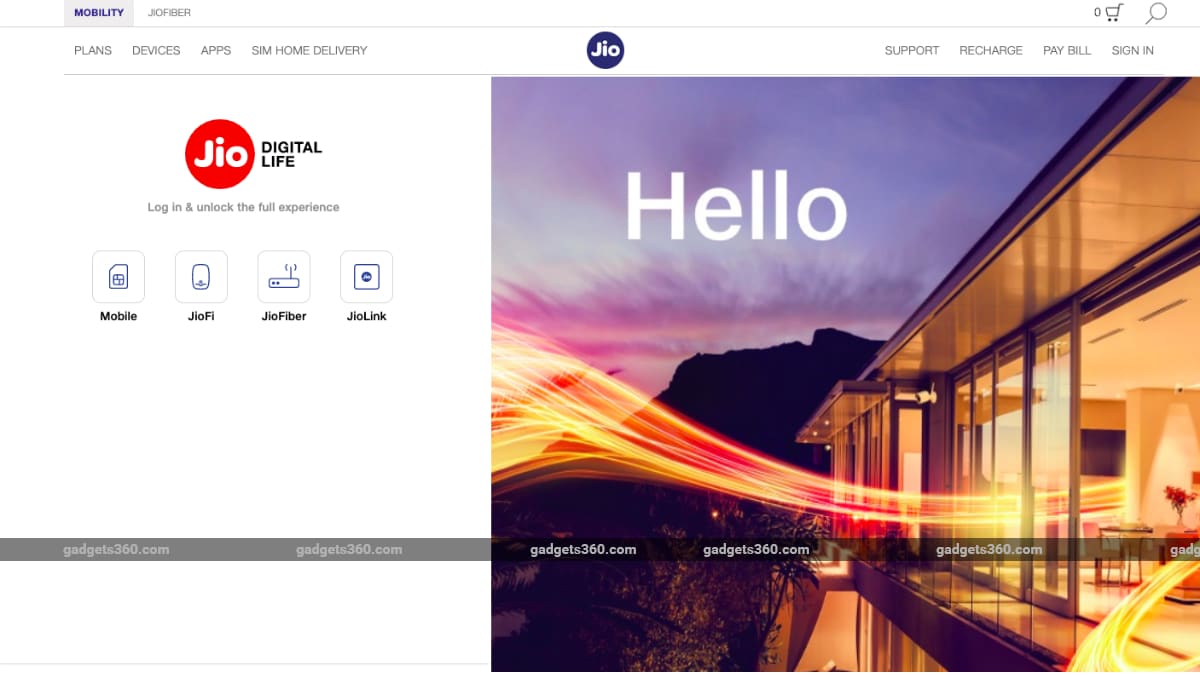Viewport: 1200px width, 675px height.
Task: Click the search magnifier icon
Action: (1156, 13)
